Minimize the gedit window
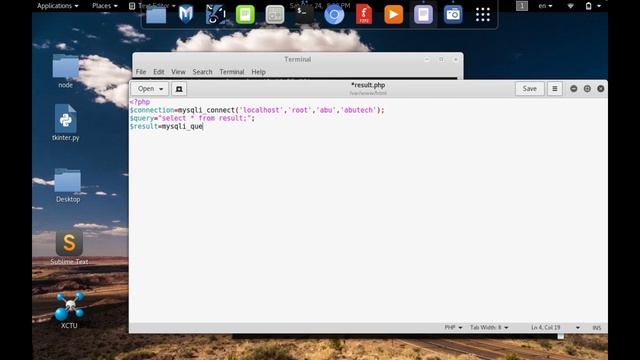 [x=573, y=89]
